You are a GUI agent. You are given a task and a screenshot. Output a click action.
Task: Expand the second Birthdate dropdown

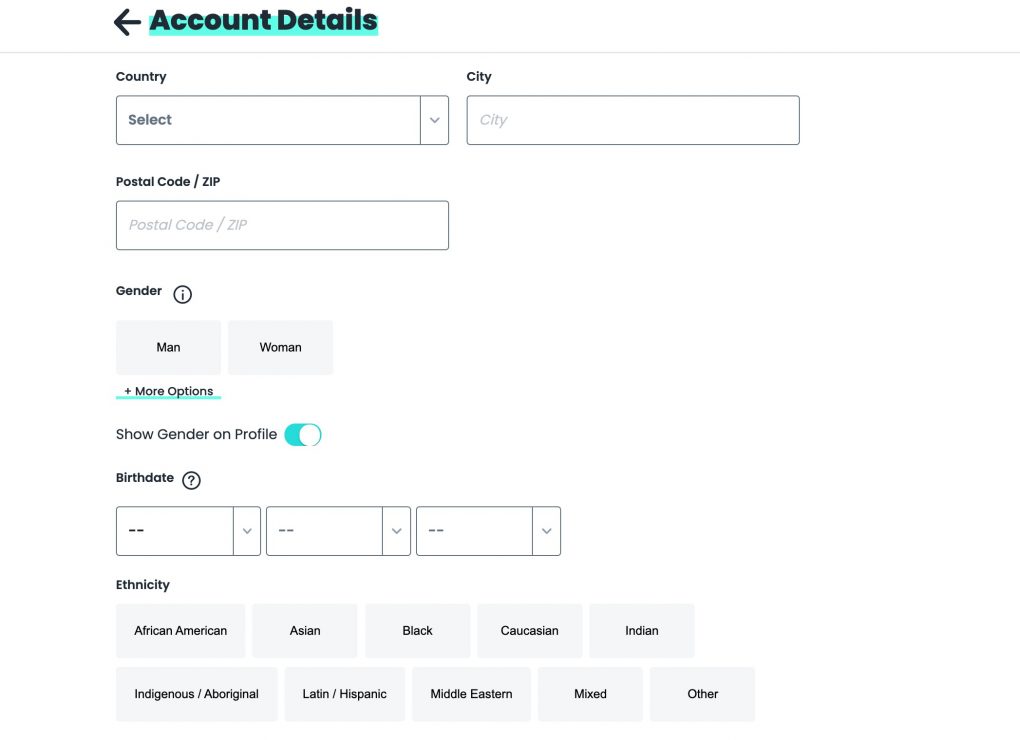(338, 531)
